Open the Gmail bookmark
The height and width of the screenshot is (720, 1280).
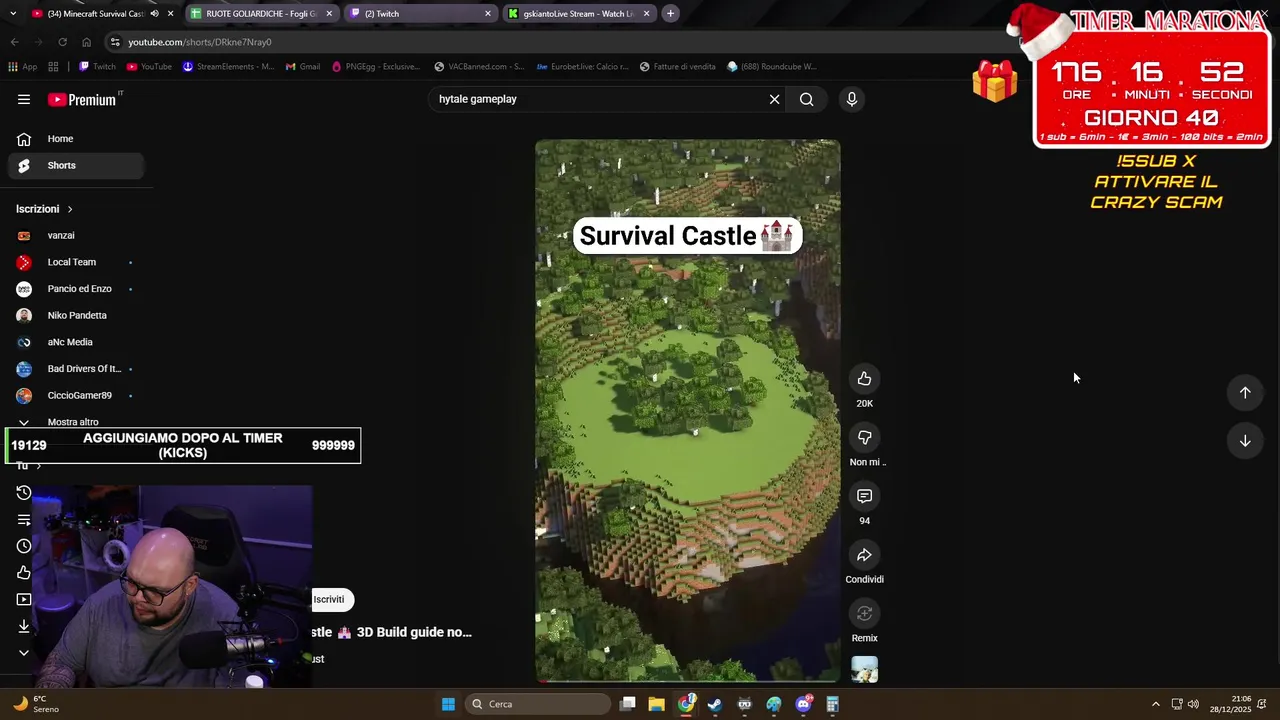(303, 67)
